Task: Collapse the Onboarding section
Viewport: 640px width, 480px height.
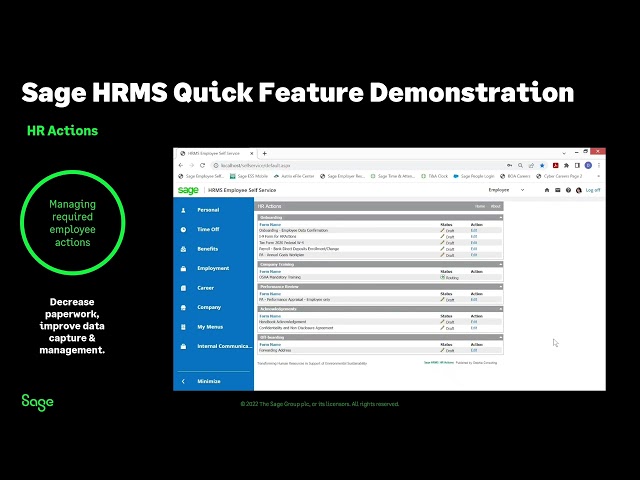Action: pos(501,218)
